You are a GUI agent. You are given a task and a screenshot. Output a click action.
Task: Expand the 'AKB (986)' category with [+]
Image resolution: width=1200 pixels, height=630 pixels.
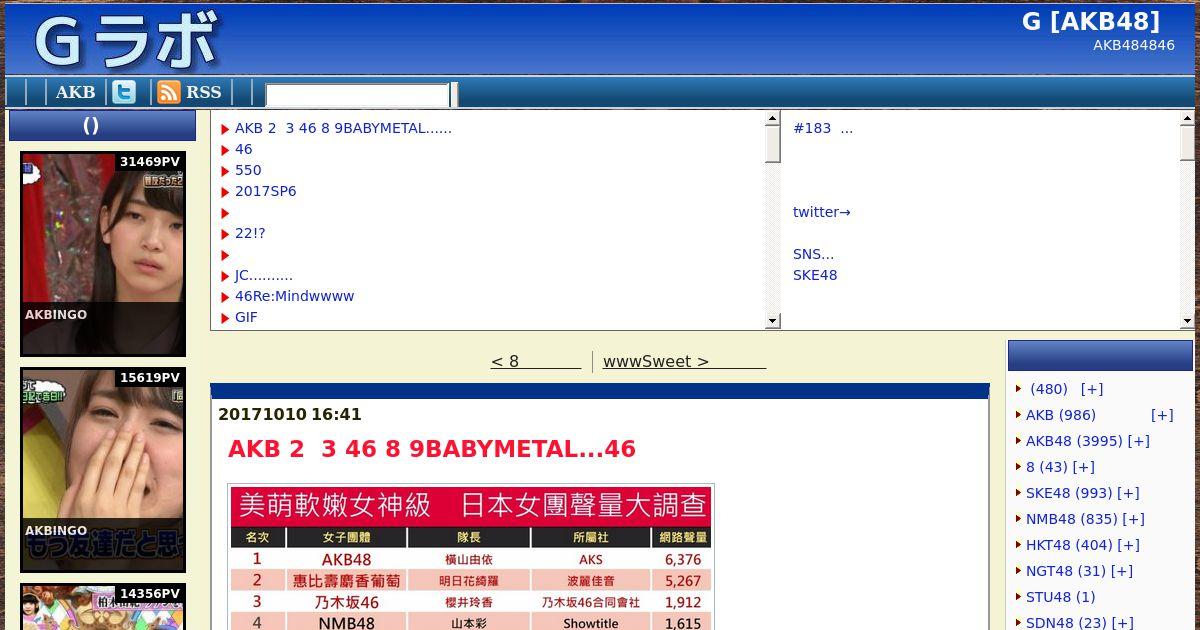coord(1161,415)
